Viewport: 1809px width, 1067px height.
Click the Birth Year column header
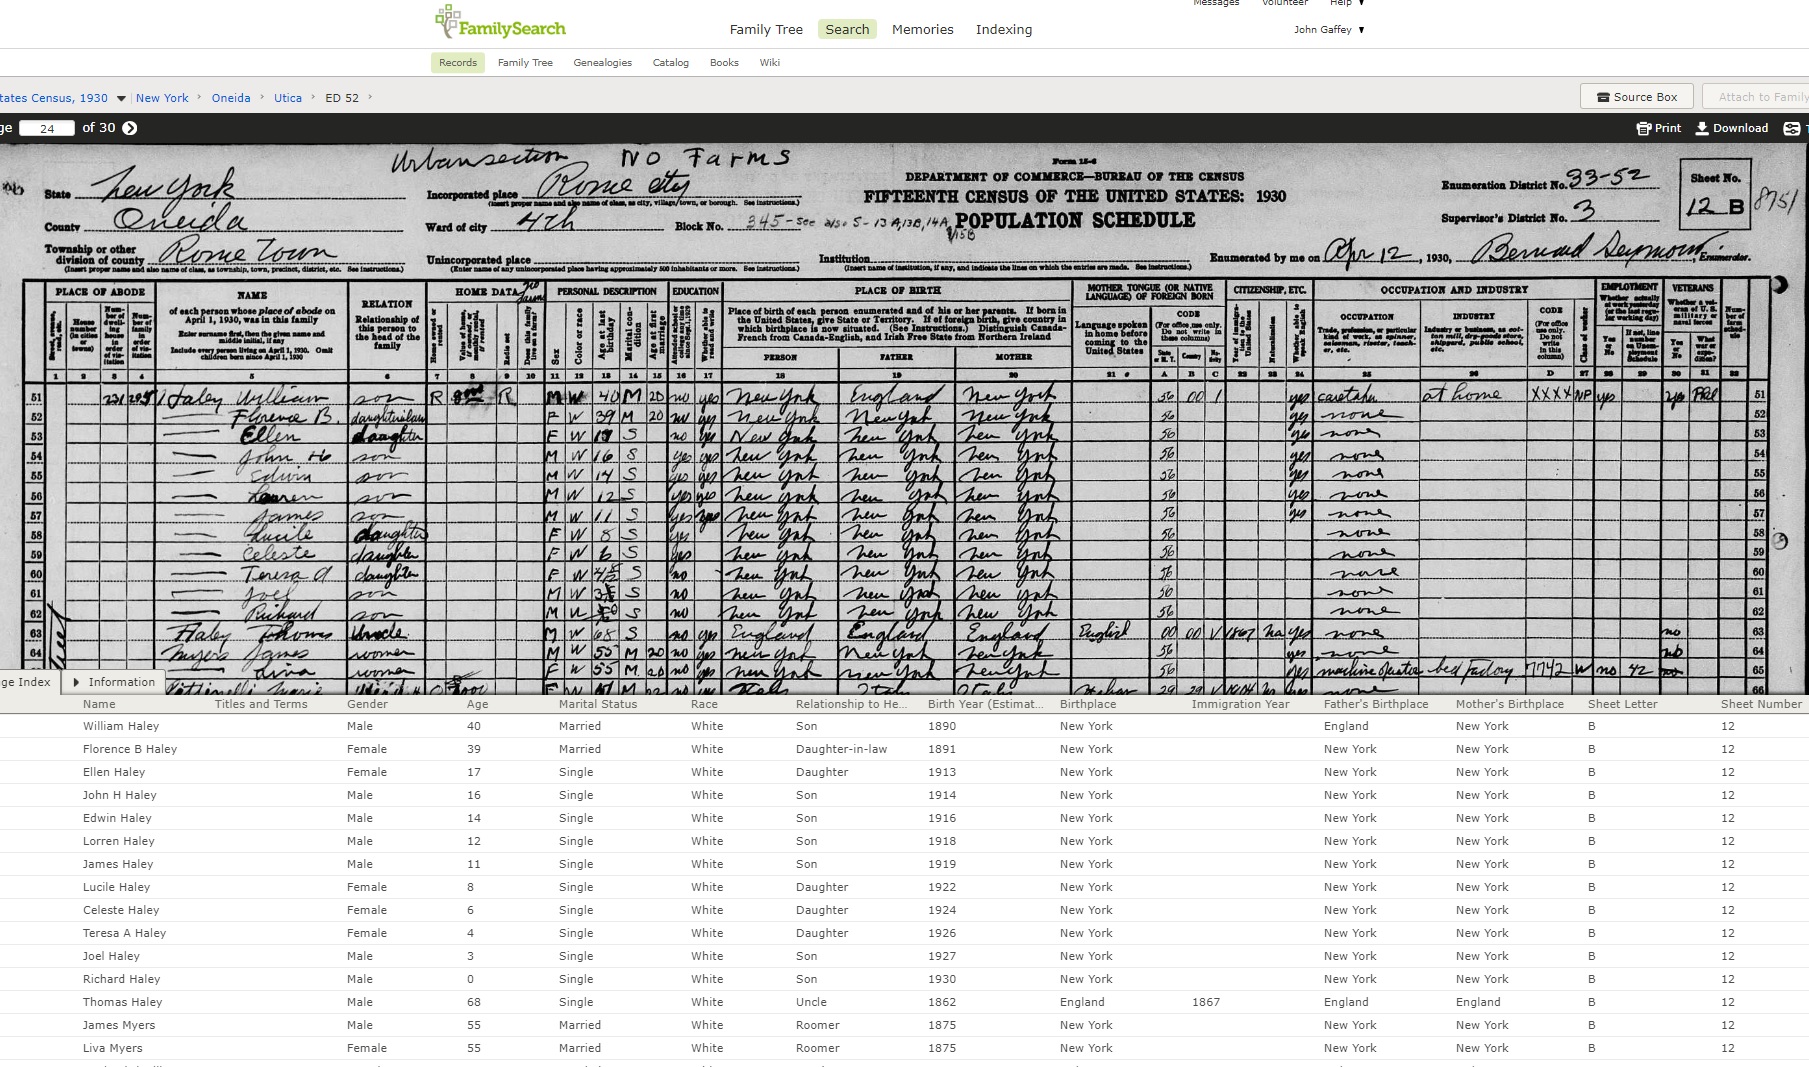[985, 704]
